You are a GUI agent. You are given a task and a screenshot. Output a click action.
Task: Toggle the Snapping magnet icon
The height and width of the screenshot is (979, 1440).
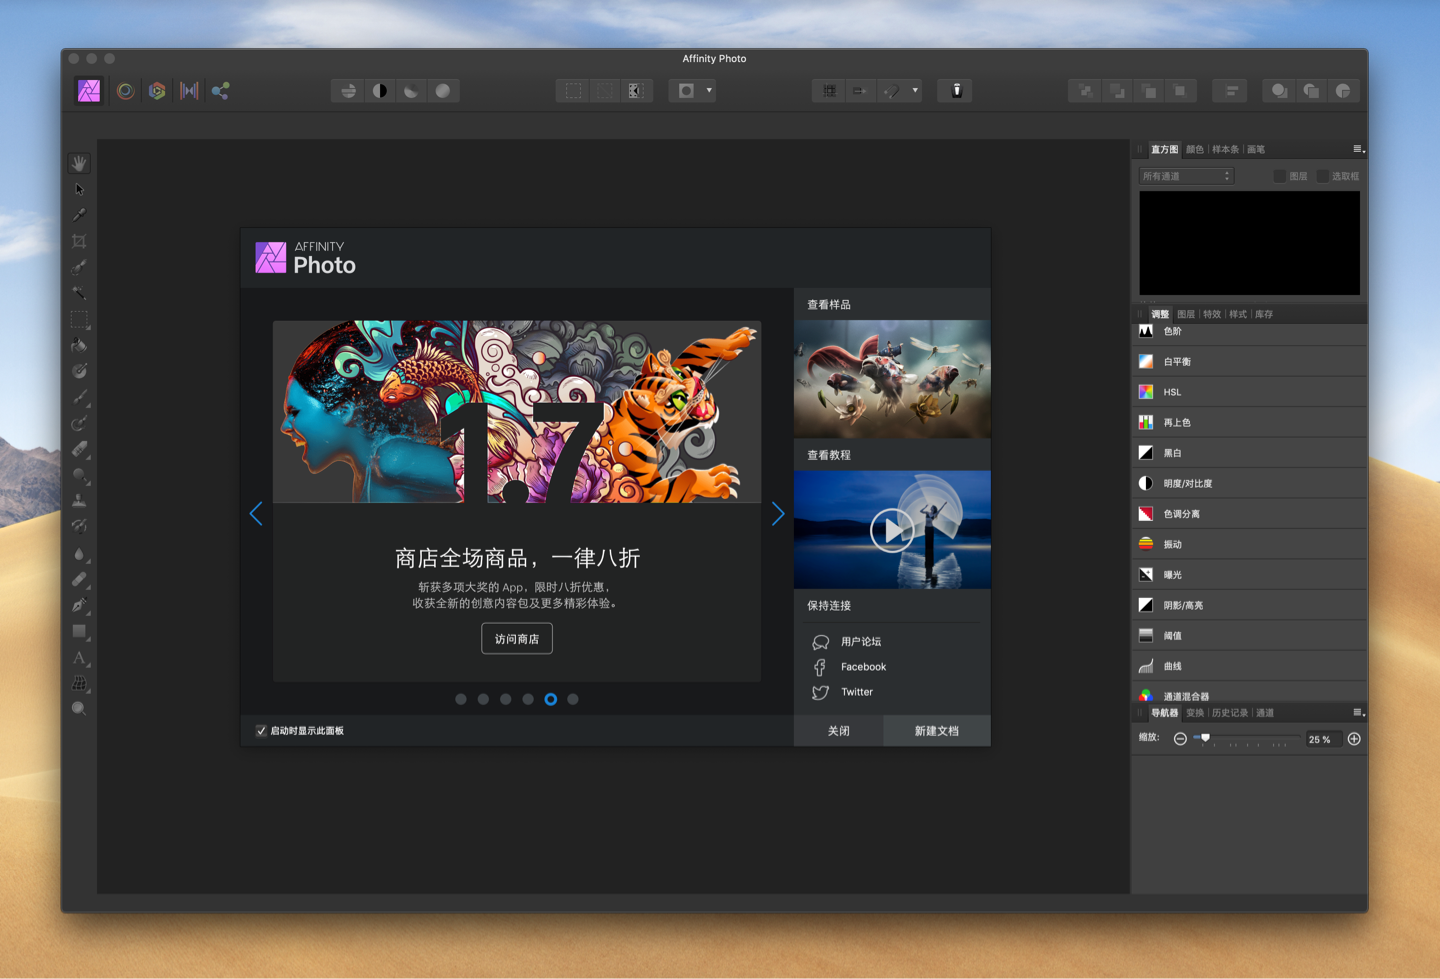892,91
